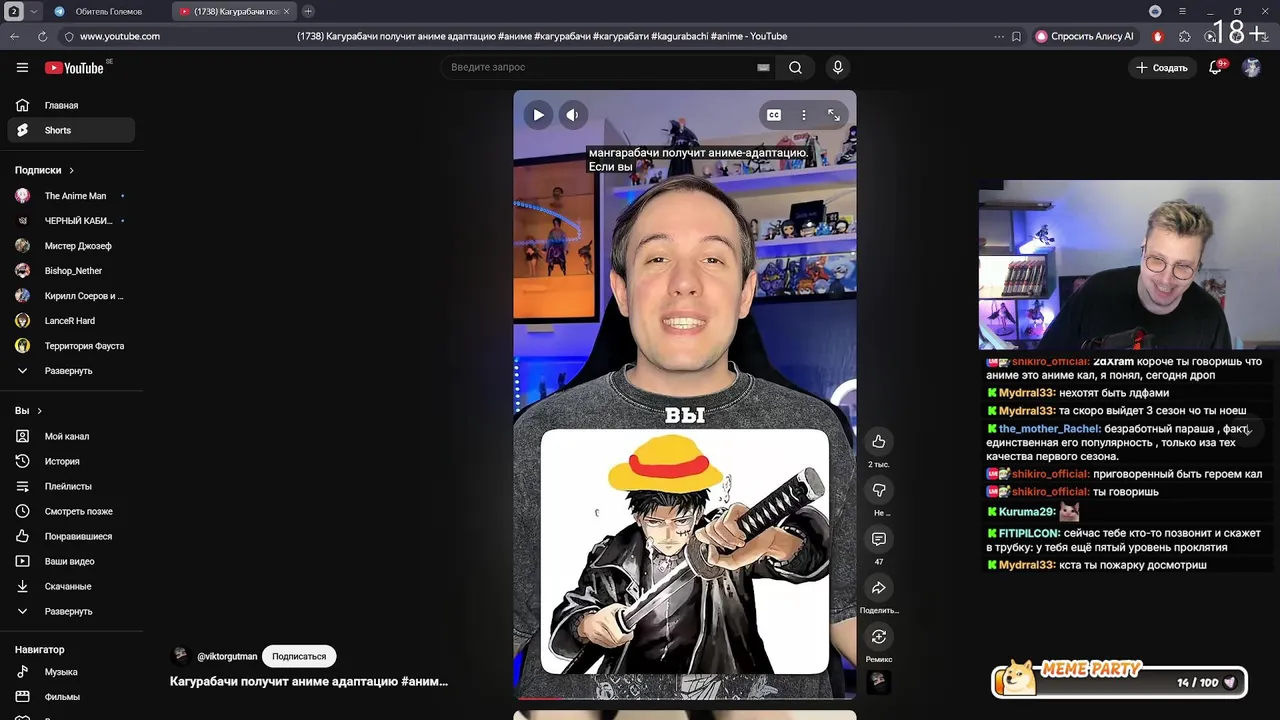Toggle closed captions on the Short
This screenshot has width=1280, height=720.
coord(774,115)
